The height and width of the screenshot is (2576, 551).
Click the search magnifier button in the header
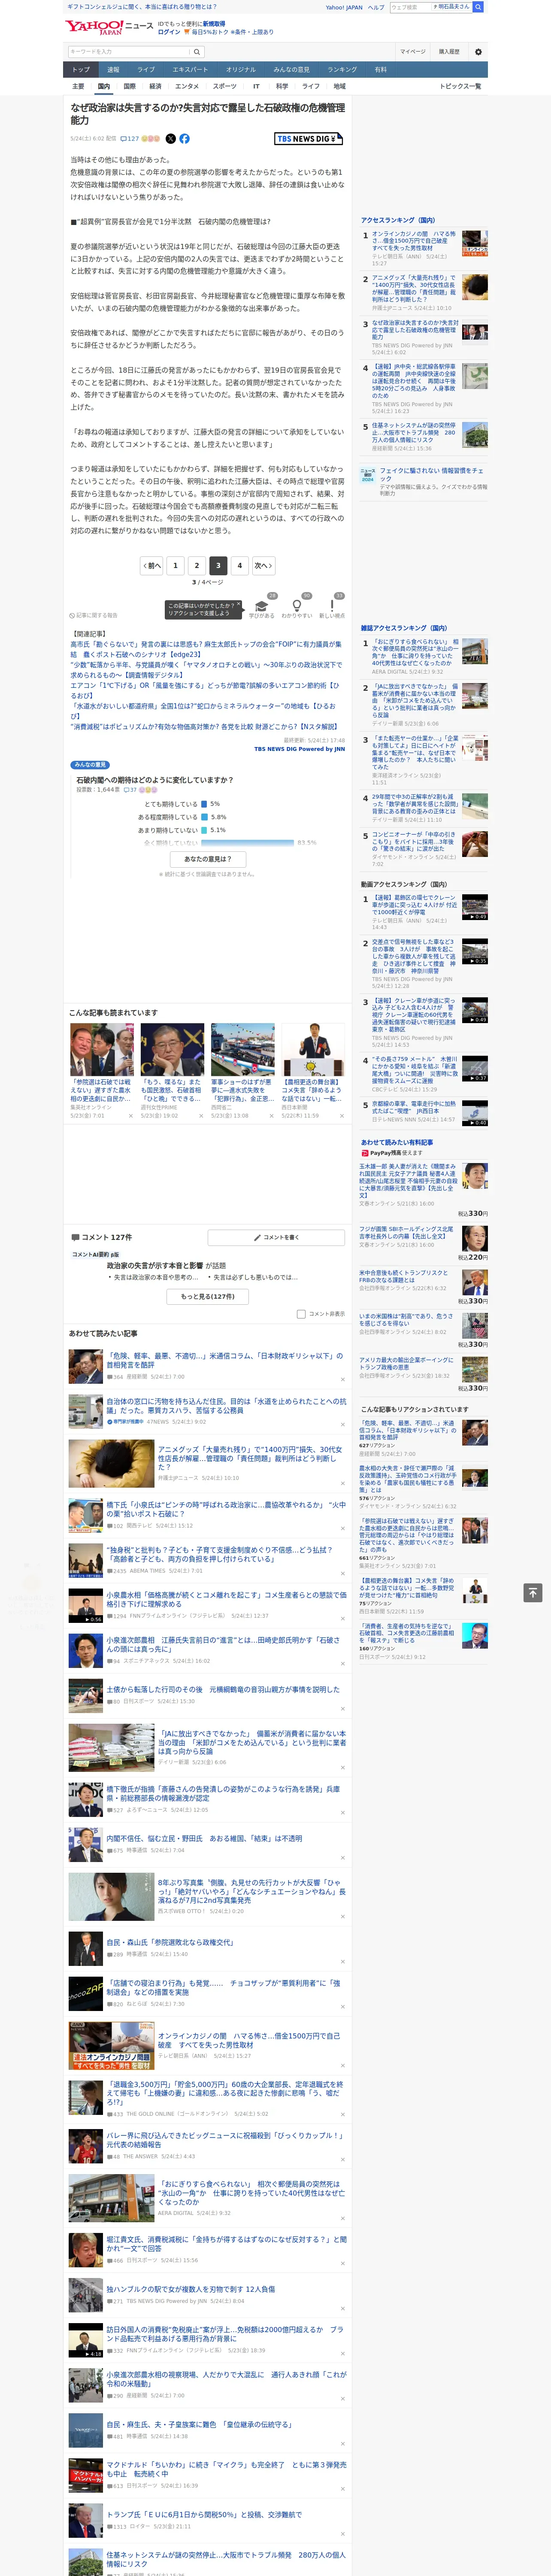click(x=197, y=51)
